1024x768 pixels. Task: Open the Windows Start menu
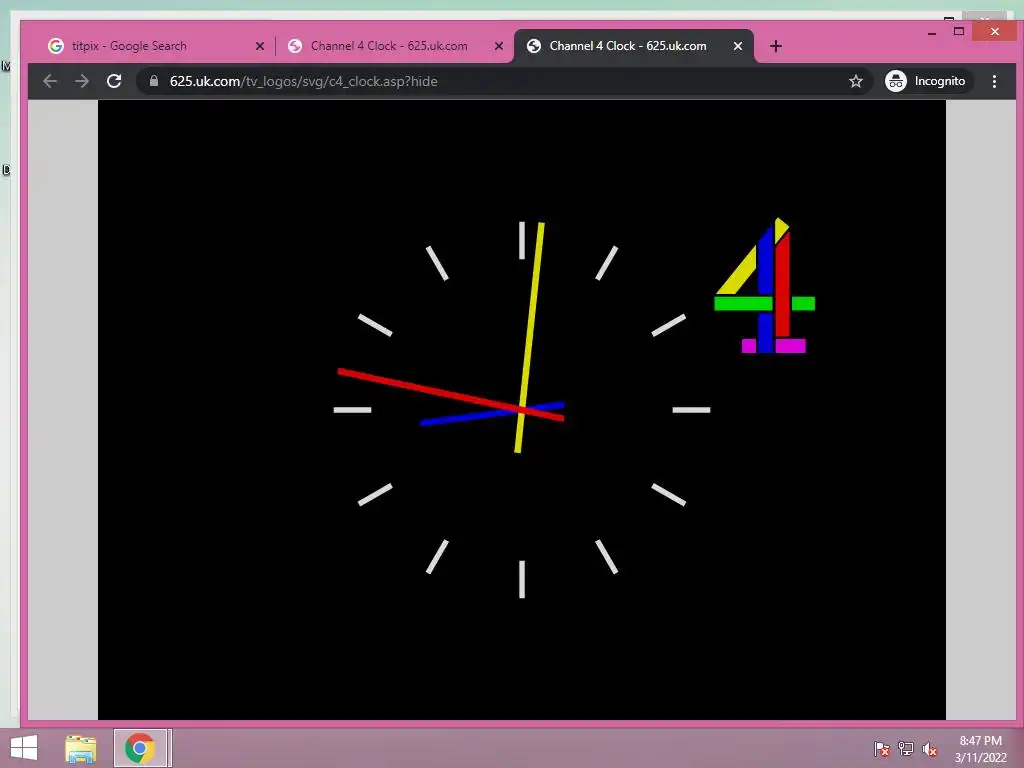24,748
